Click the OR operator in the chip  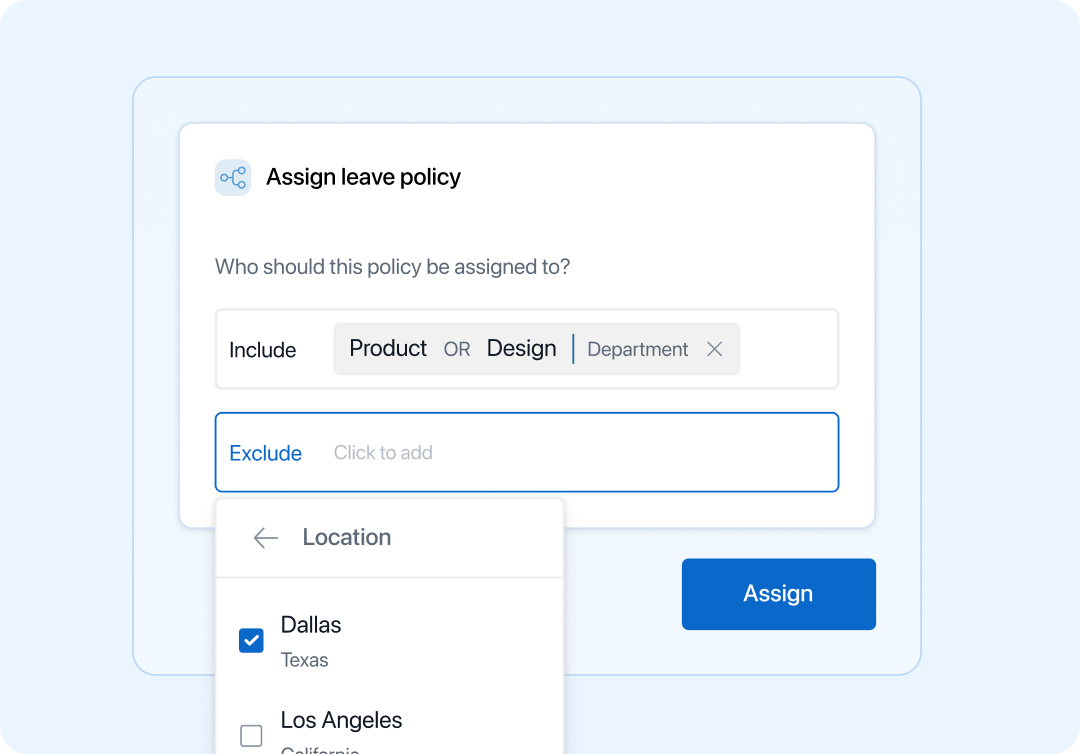[457, 349]
